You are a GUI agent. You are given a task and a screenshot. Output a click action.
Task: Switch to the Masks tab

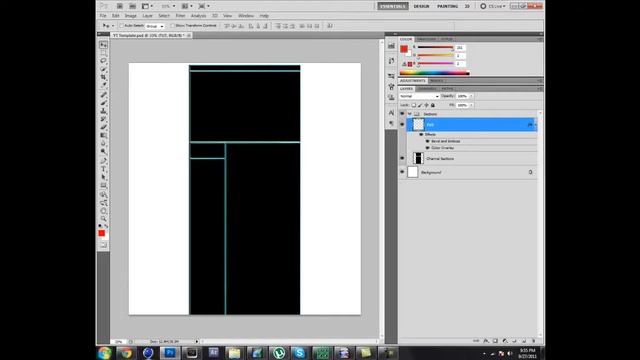click(436, 81)
